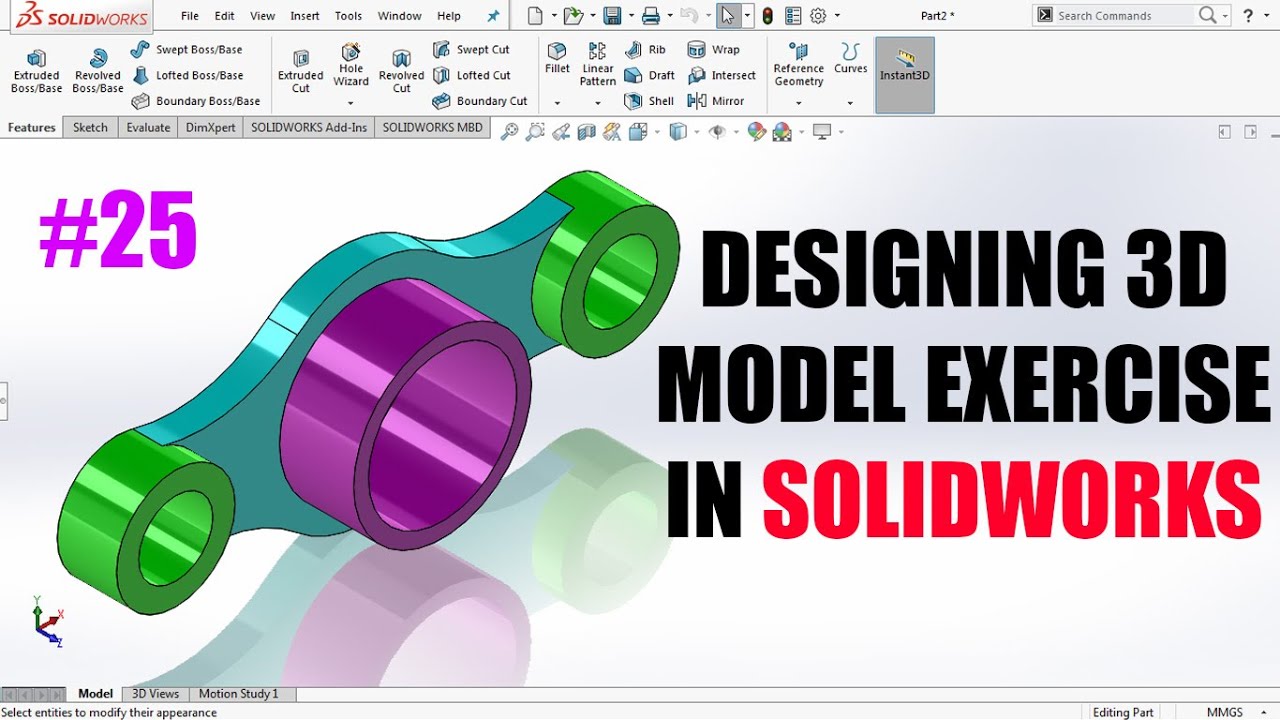Viewport: 1280px width, 720px height.
Task: Expand the Linear Pattern dropdown arrow
Action: coord(597,103)
